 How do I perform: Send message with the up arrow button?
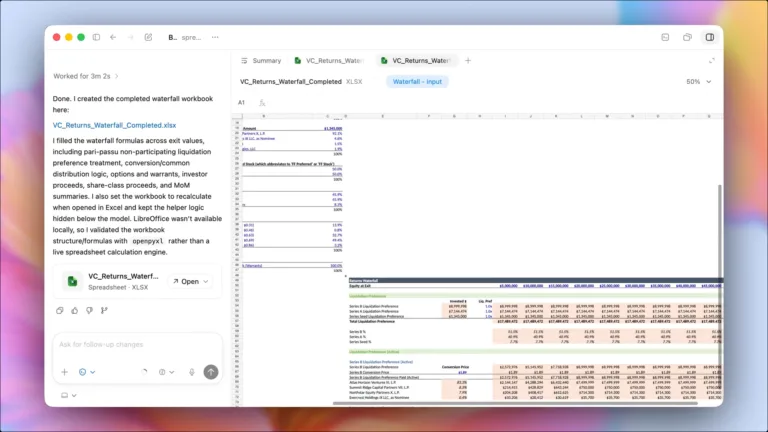click(211, 372)
